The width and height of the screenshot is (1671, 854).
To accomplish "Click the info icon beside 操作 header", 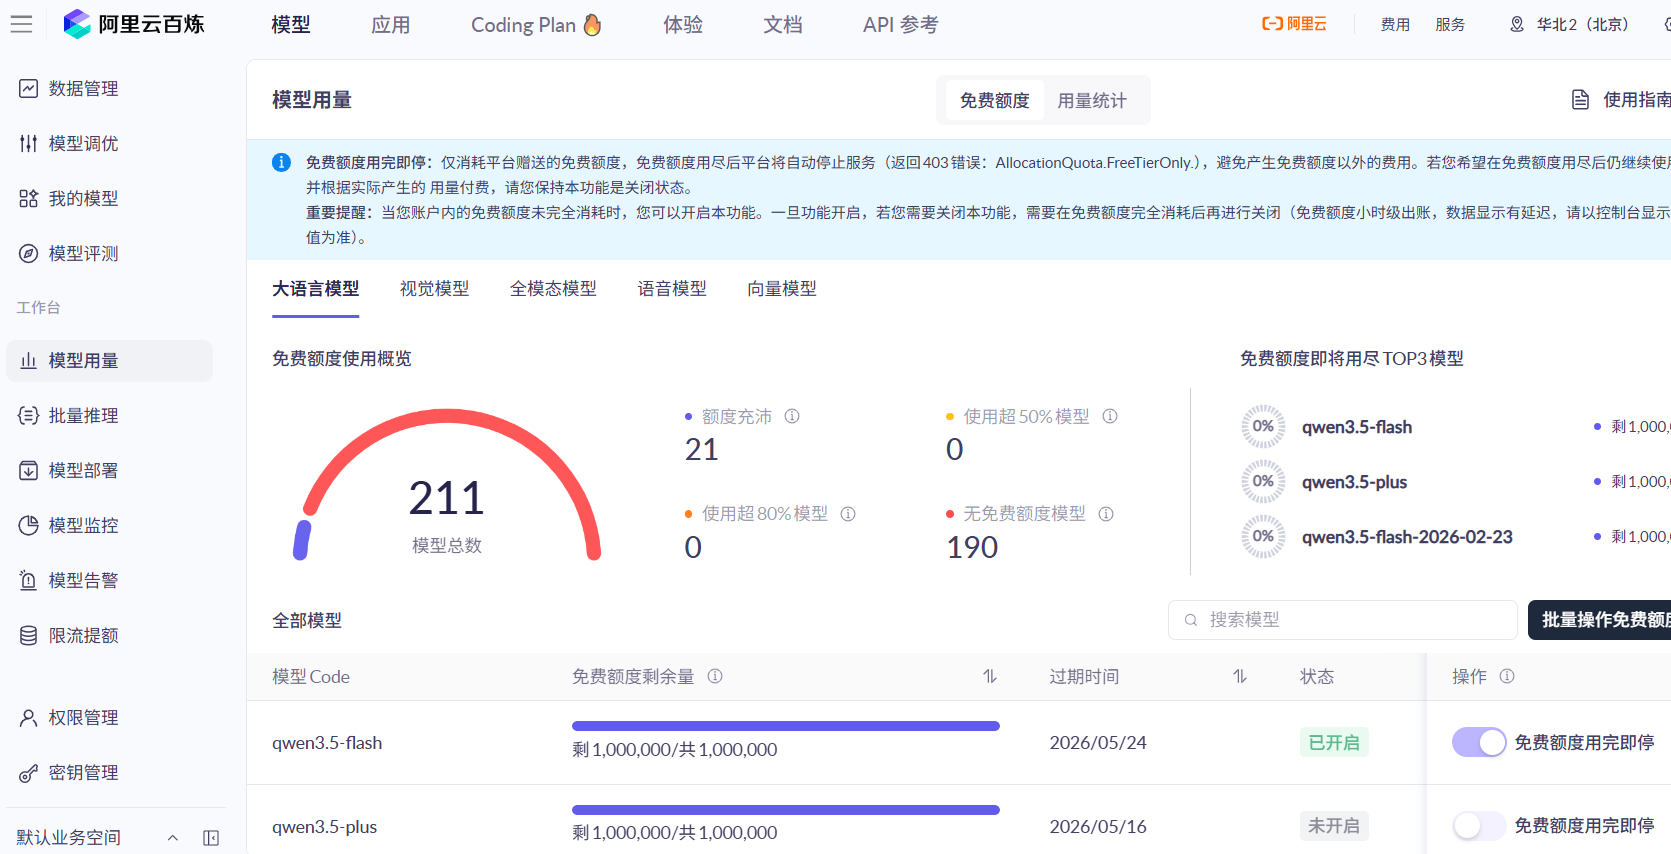I will [x=1507, y=676].
